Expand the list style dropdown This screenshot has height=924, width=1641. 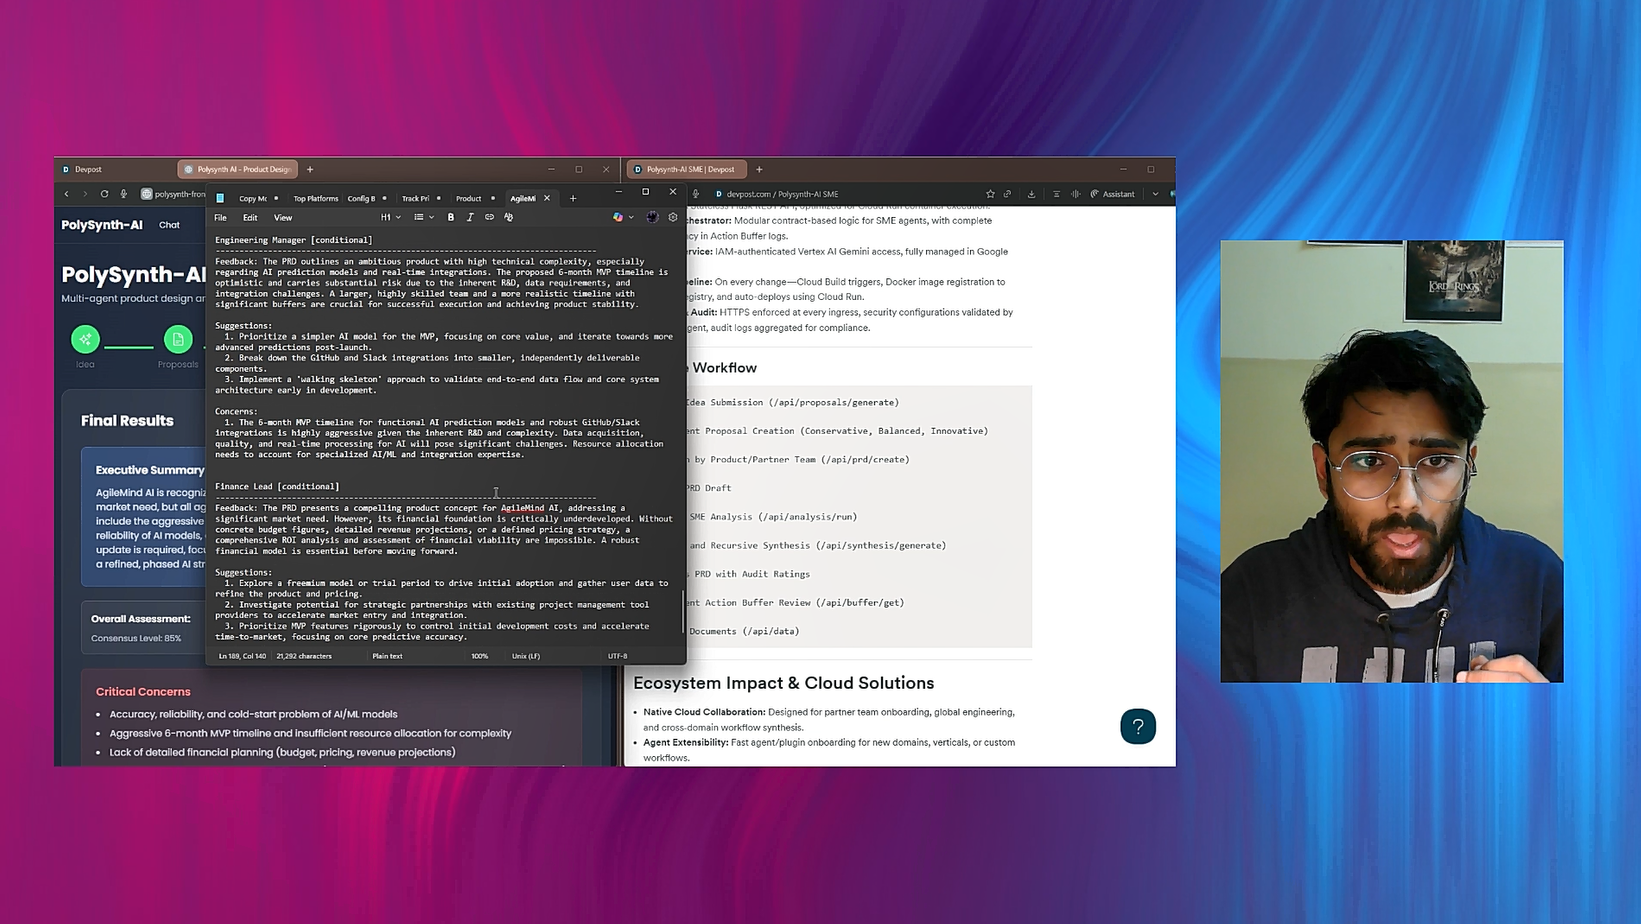pos(424,217)
